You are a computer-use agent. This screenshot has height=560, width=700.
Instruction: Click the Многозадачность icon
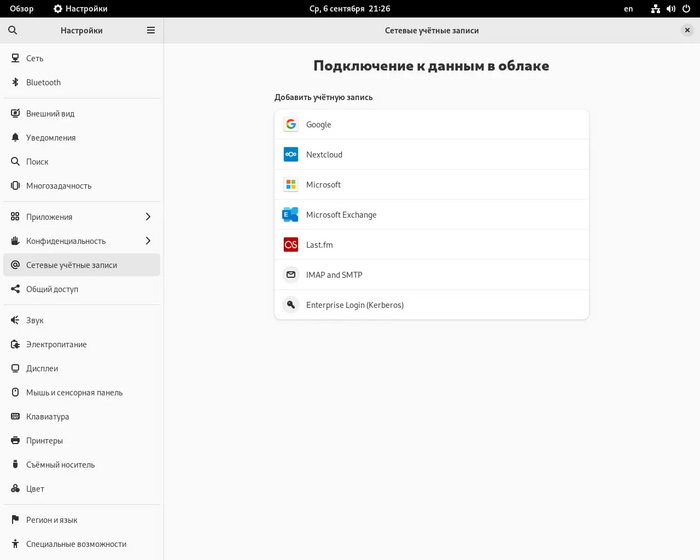tap(15, 186)
